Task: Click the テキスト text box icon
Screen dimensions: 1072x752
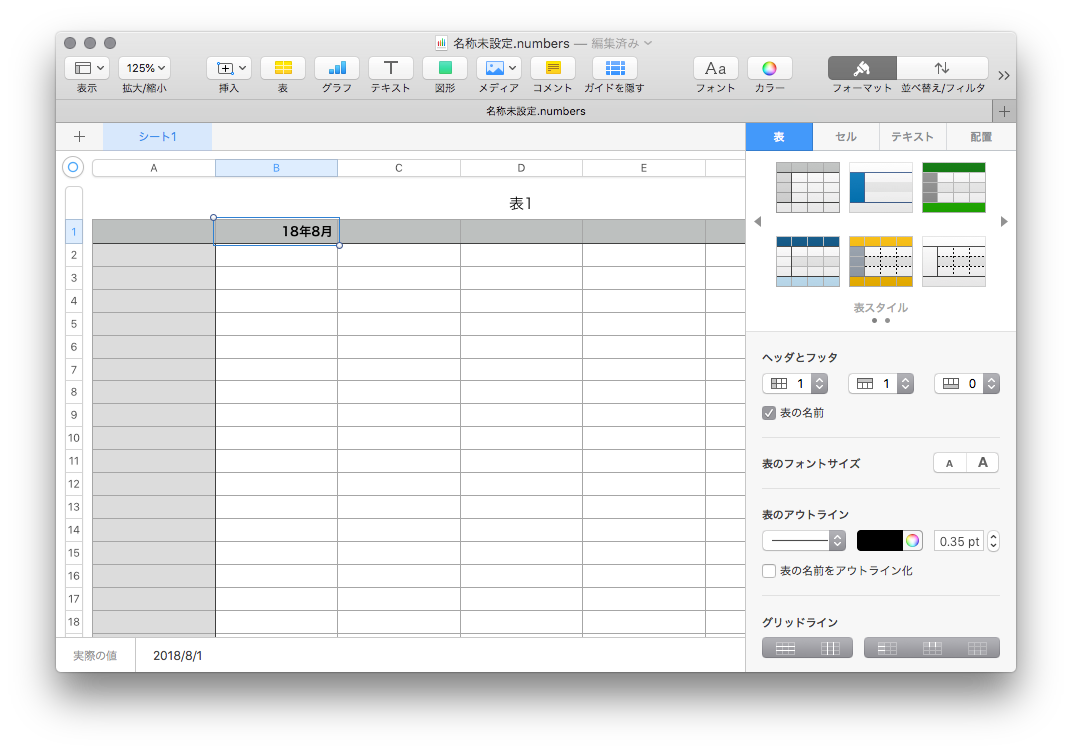Action: [391, 68]
